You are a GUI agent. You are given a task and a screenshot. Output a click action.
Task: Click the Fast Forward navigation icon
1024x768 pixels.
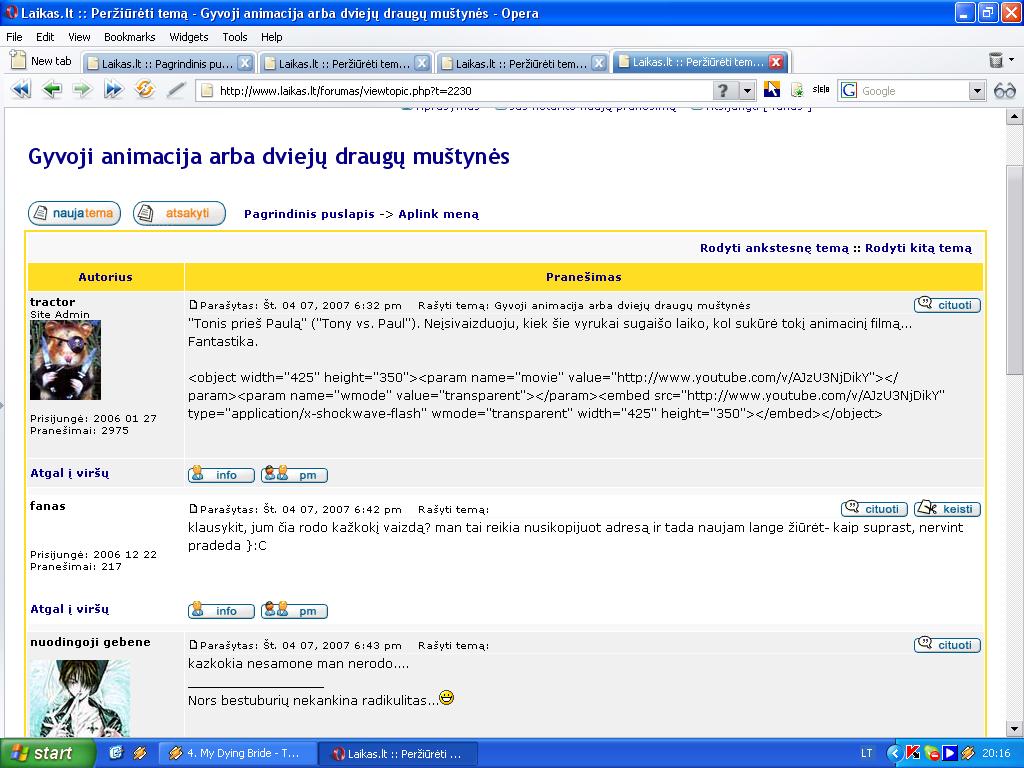pos(114,90)
